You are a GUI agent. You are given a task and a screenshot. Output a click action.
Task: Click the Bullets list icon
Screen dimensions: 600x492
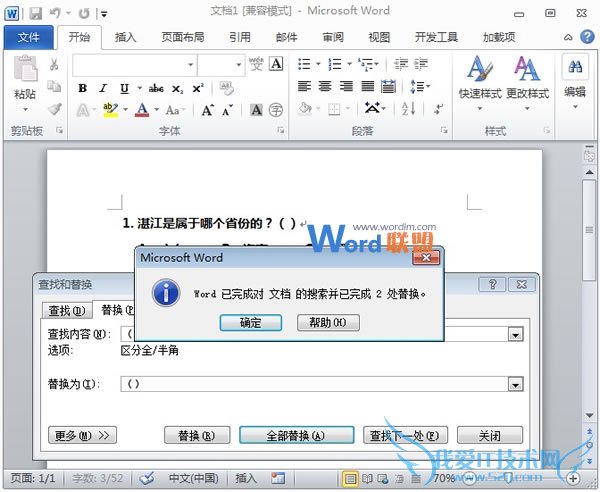pos(305,64)
